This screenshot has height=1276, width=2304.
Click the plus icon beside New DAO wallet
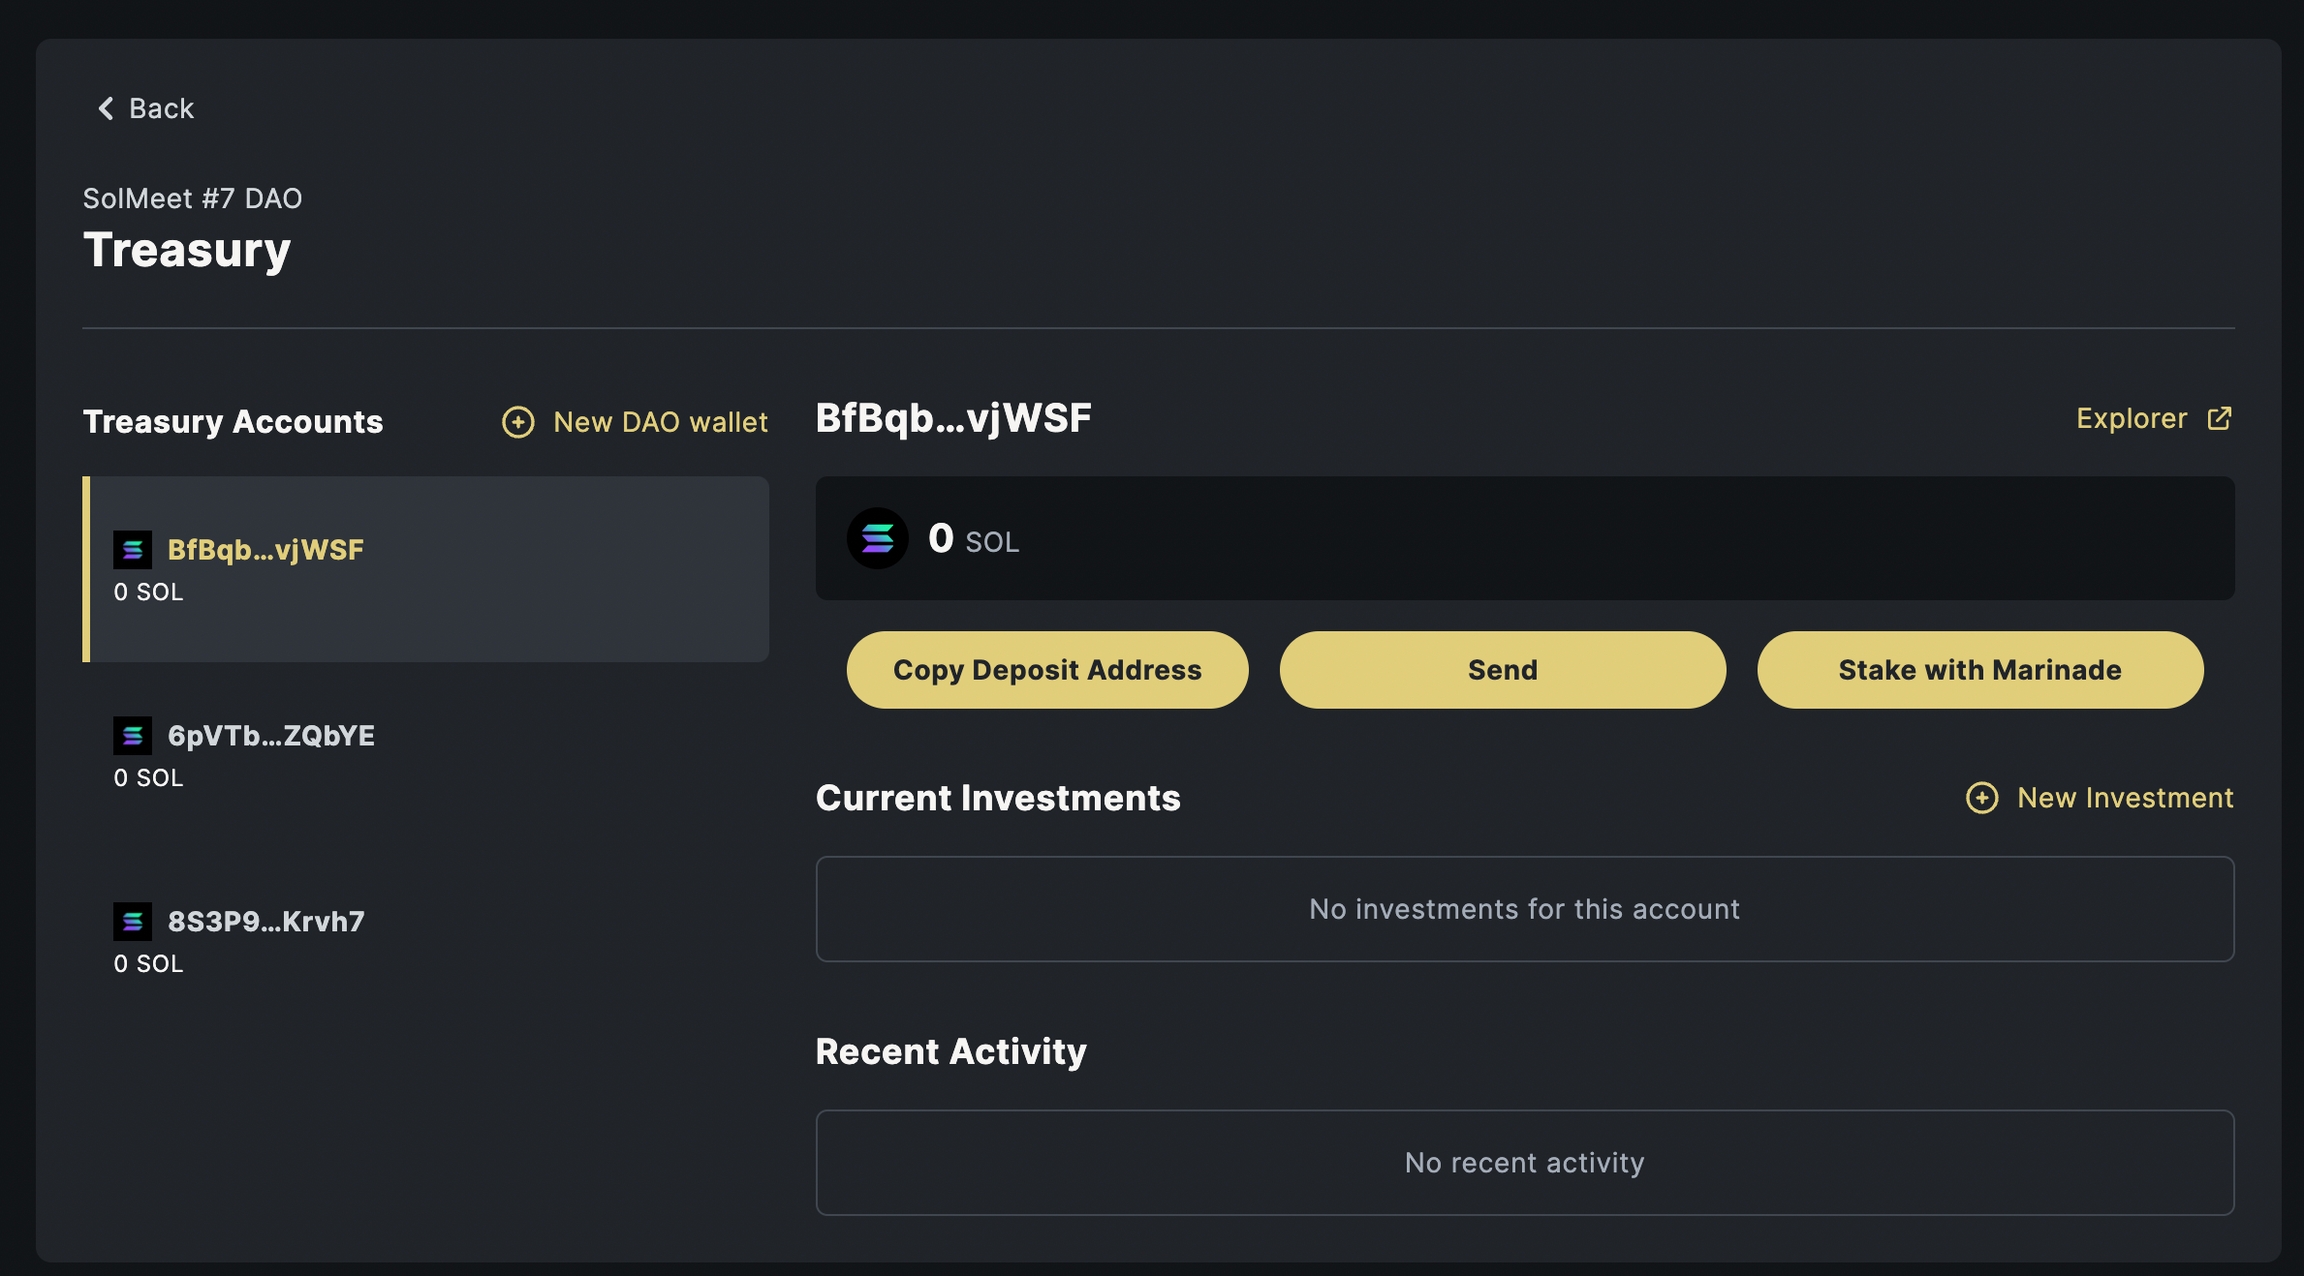pos(518,422)
